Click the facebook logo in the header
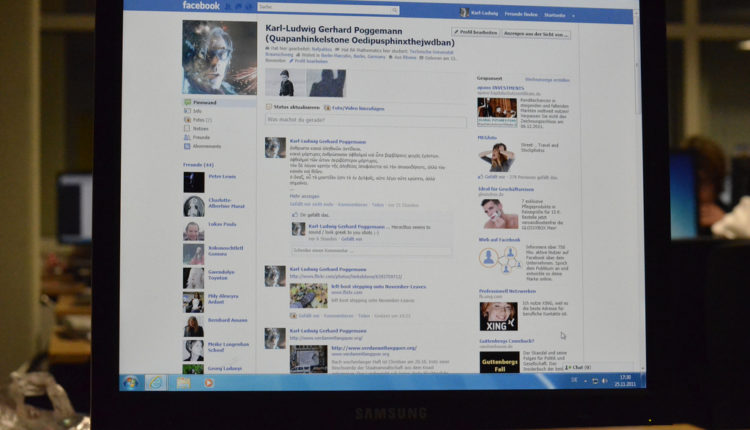This screenshot has width=750, height=430. 201,6
